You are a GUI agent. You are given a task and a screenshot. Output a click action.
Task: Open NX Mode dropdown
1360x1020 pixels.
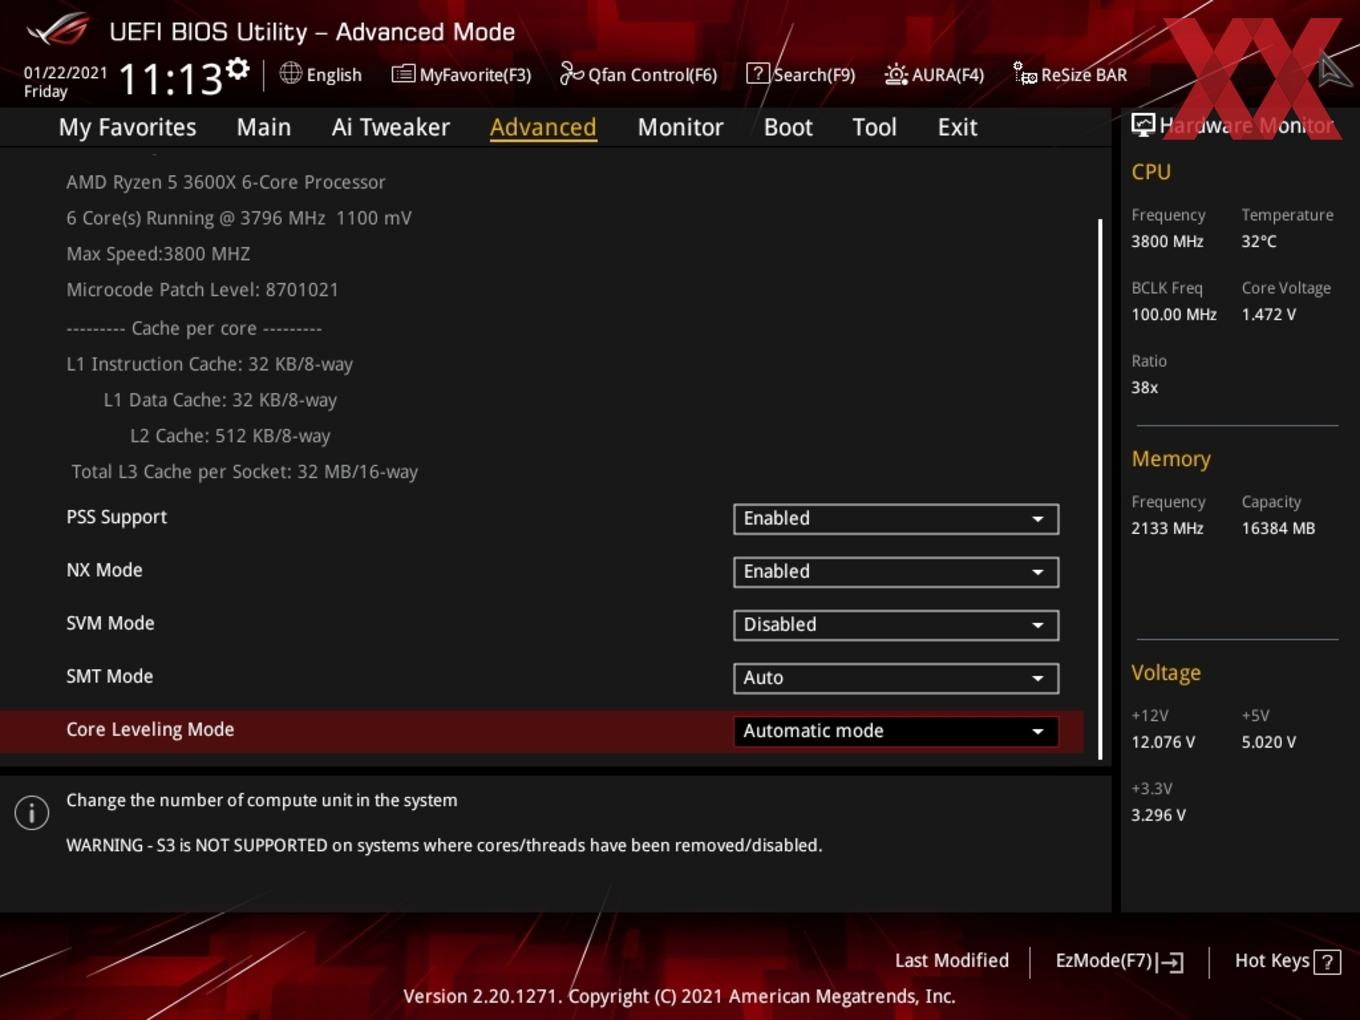pyautogui.click(x=896, y=572)
